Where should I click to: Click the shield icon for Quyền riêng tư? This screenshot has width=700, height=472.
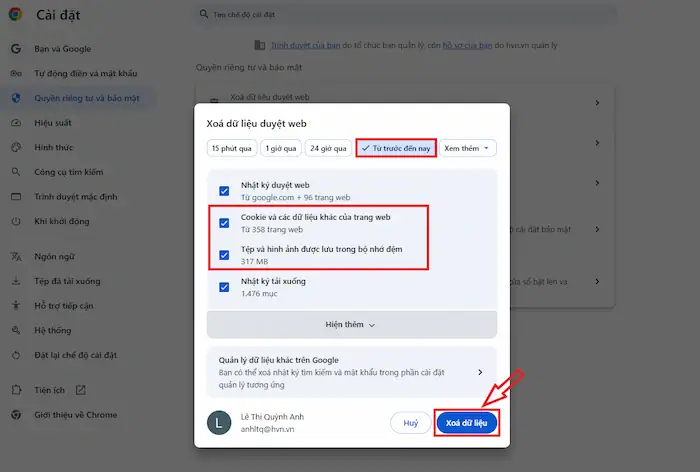coord(16,98)
